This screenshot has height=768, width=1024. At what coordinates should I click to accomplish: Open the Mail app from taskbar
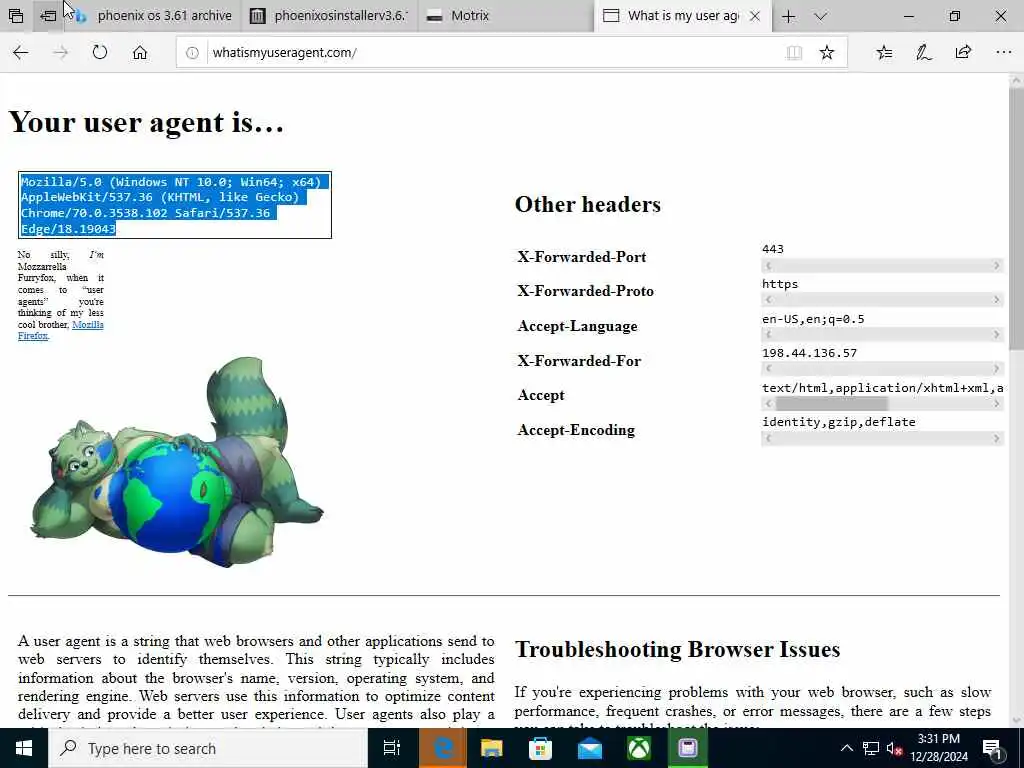click(590, 748)
